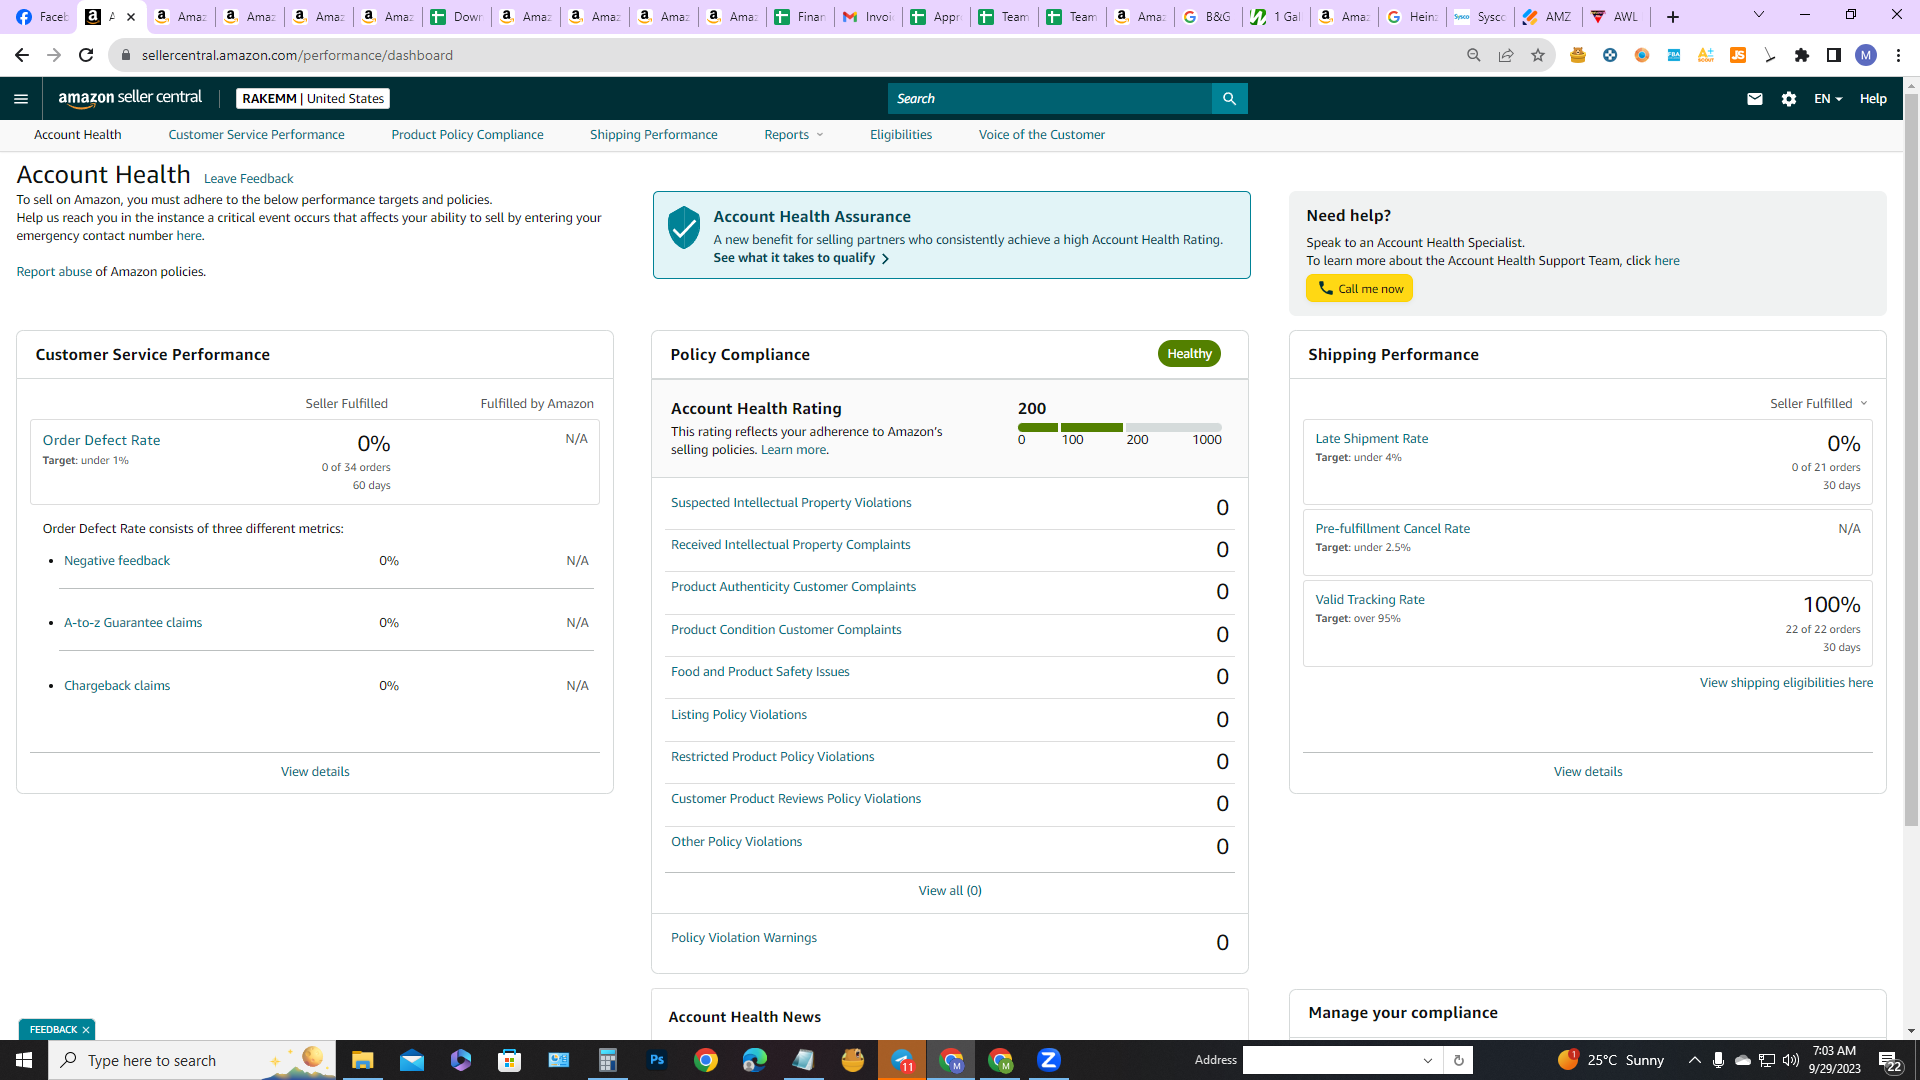Open Listing Policy Violations link
Image resolution: width=1920 pixels, height=1080 pixels.
click(x=739, y=715)
